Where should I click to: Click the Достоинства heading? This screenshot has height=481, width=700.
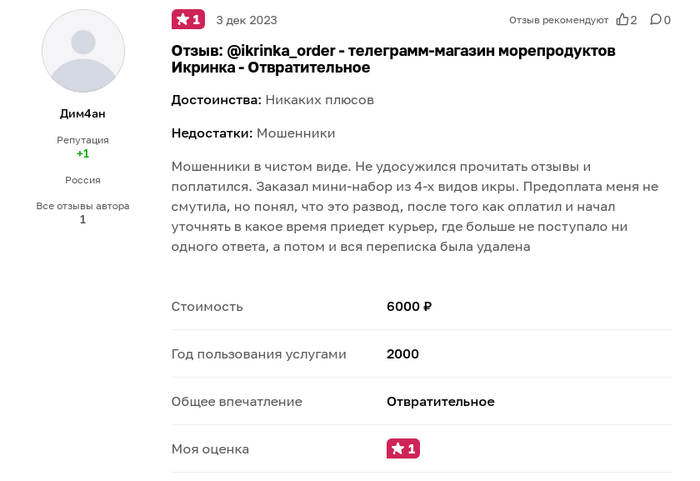(216, 100)
